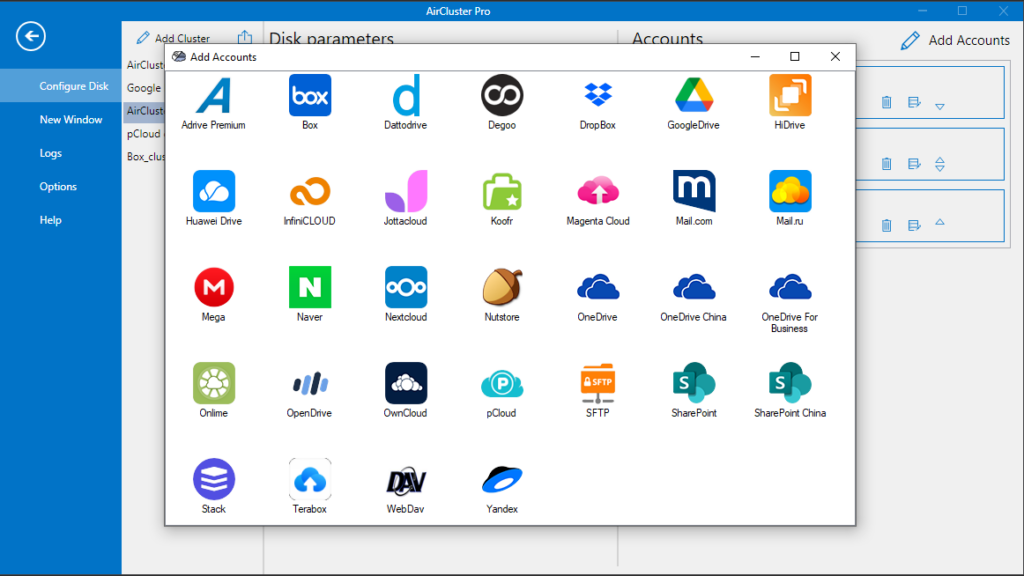Select the Google cluster in the list
Image resolution: width=1024 pixels, height=576 pixels.
144,88
